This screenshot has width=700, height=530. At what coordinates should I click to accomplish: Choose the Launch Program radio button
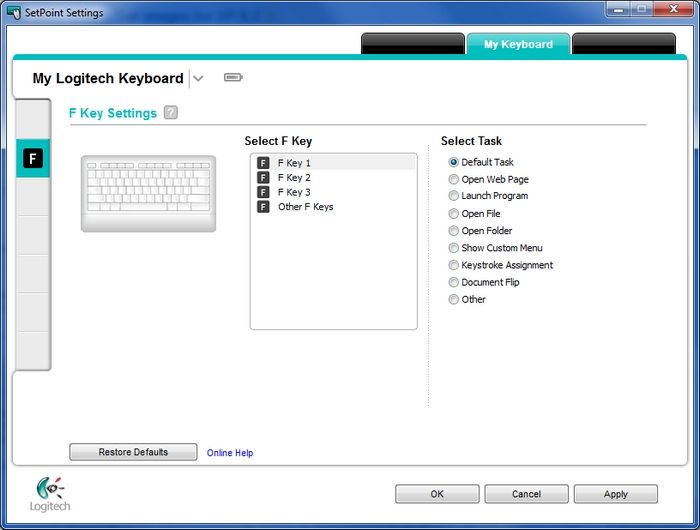pos(453,196)
